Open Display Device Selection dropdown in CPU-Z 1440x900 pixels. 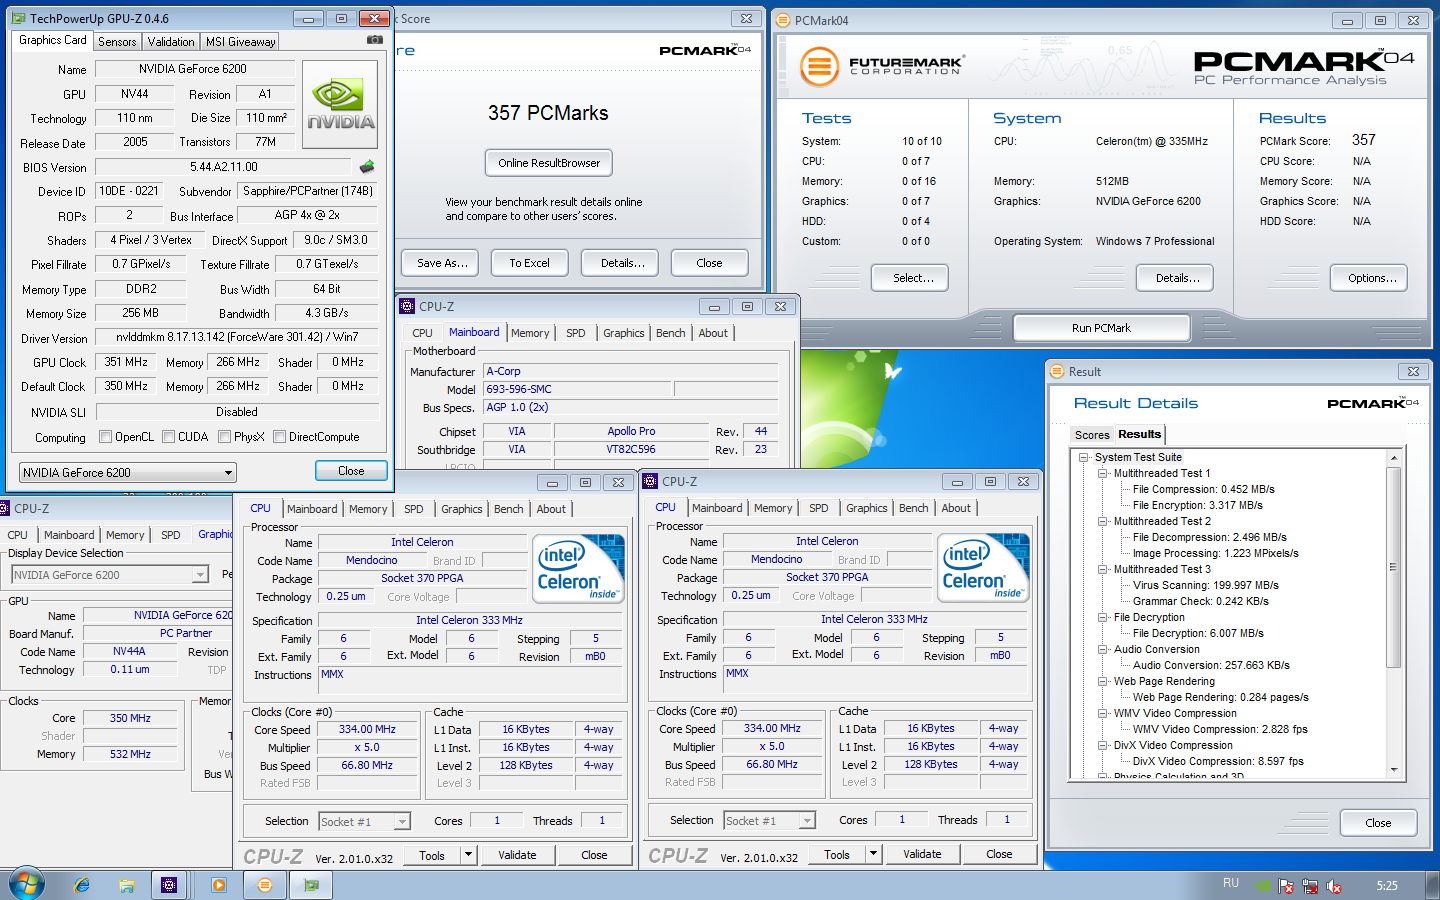110,575
